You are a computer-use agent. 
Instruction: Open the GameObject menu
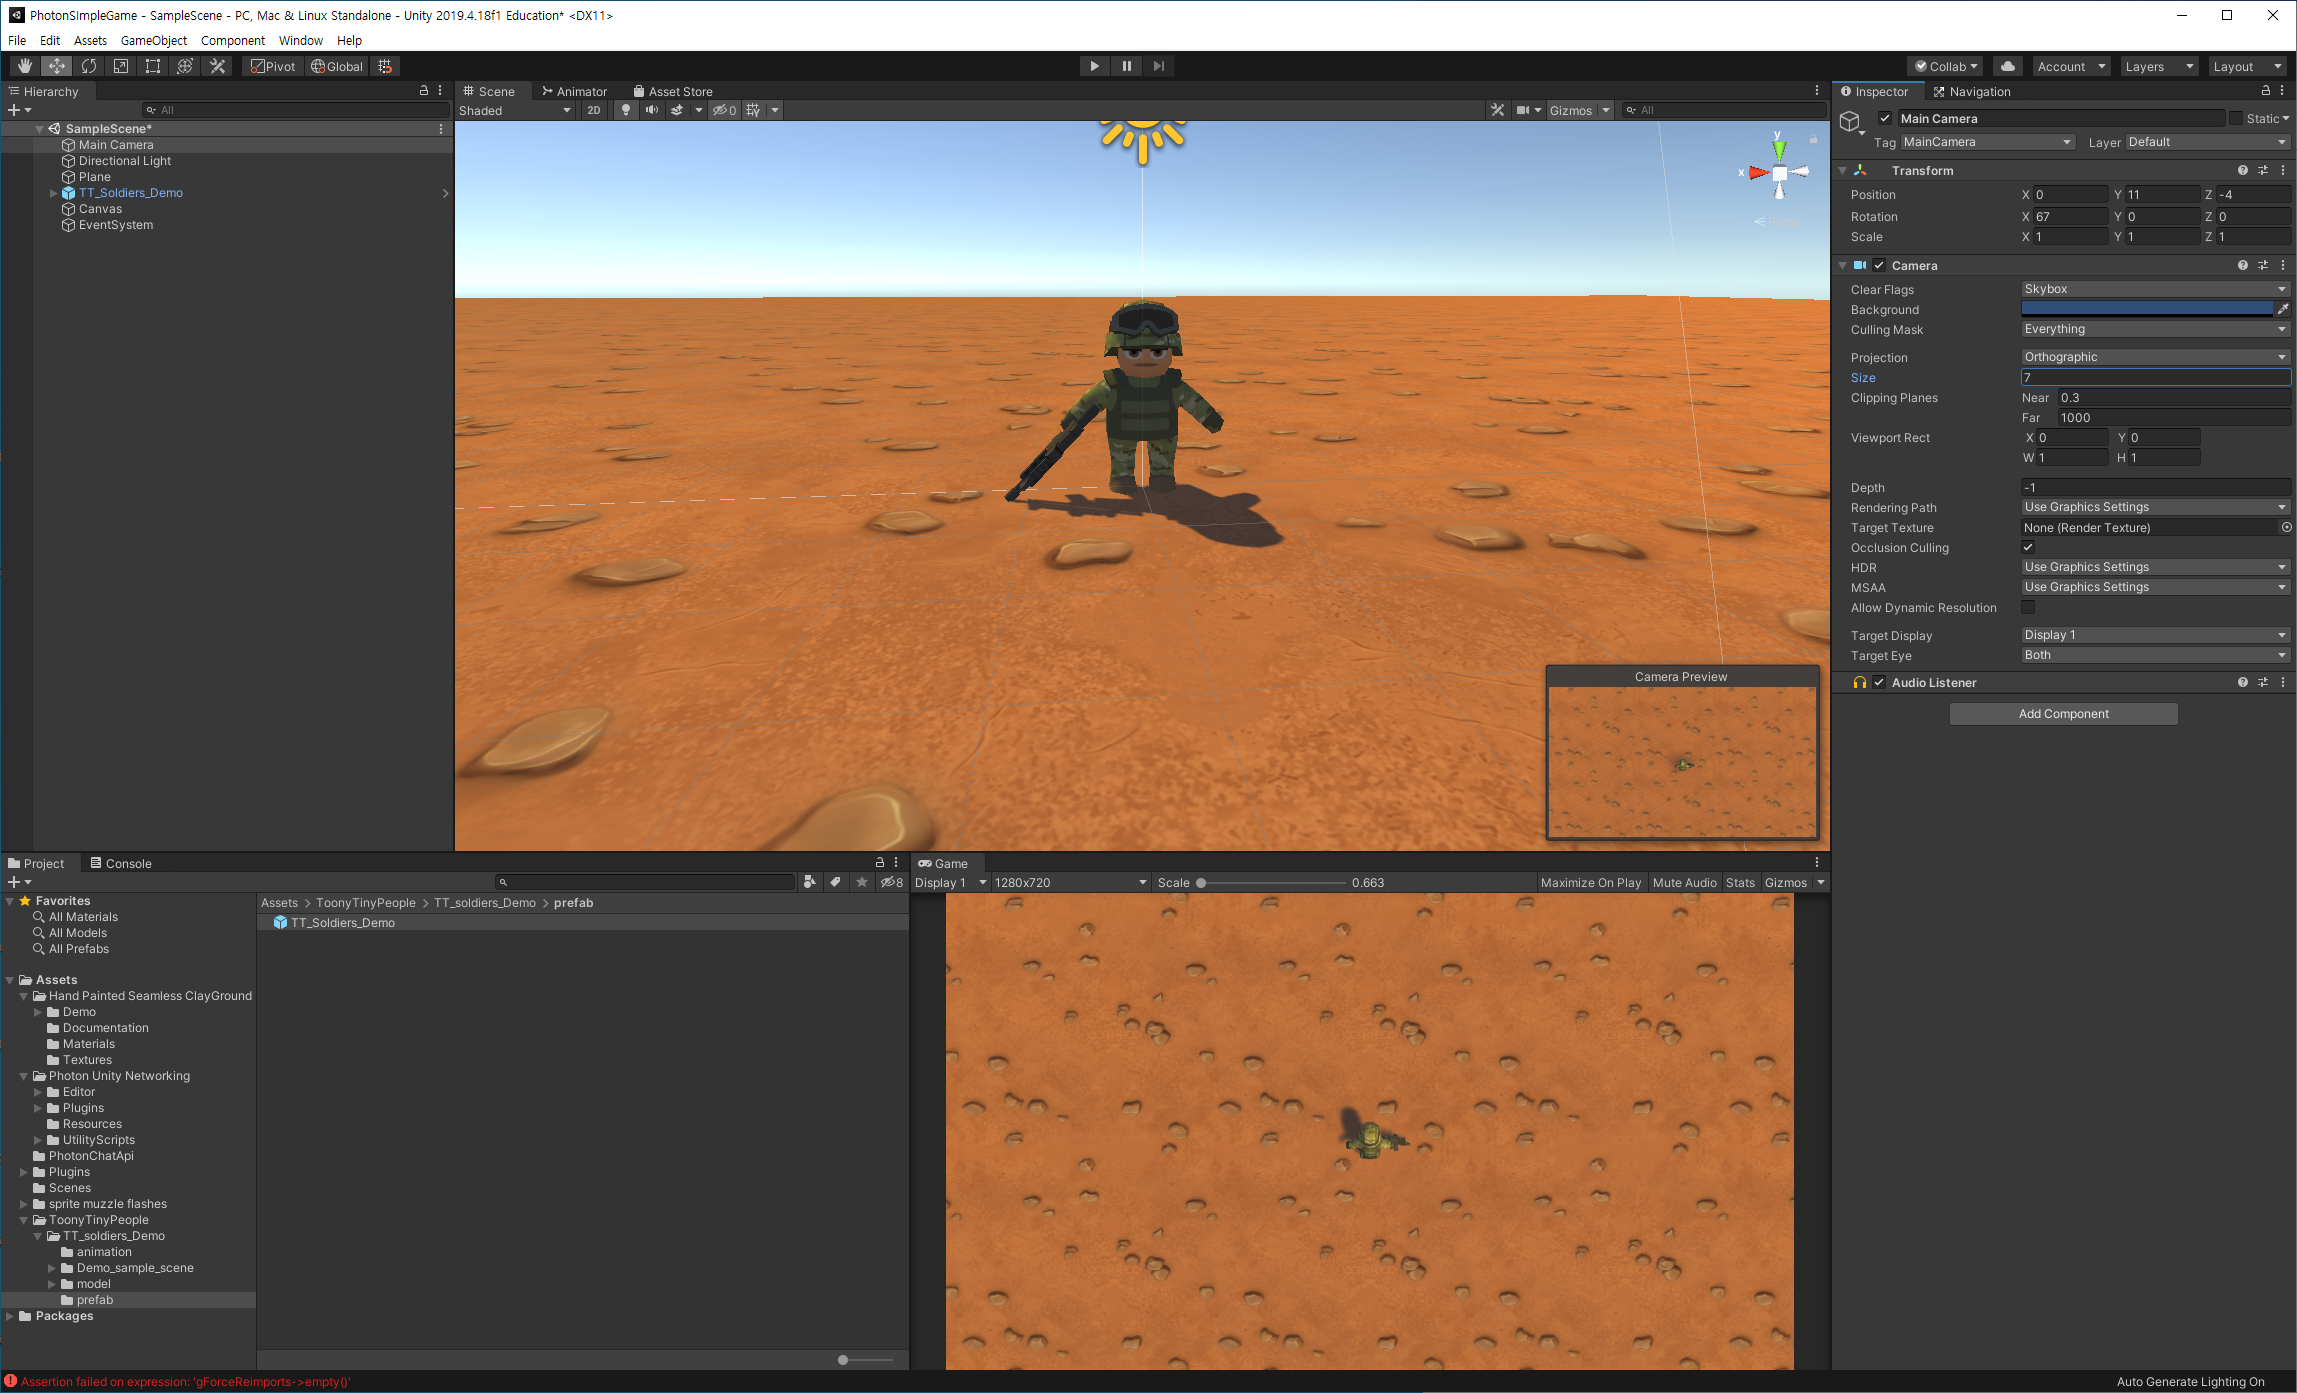[x=153, y=40]
